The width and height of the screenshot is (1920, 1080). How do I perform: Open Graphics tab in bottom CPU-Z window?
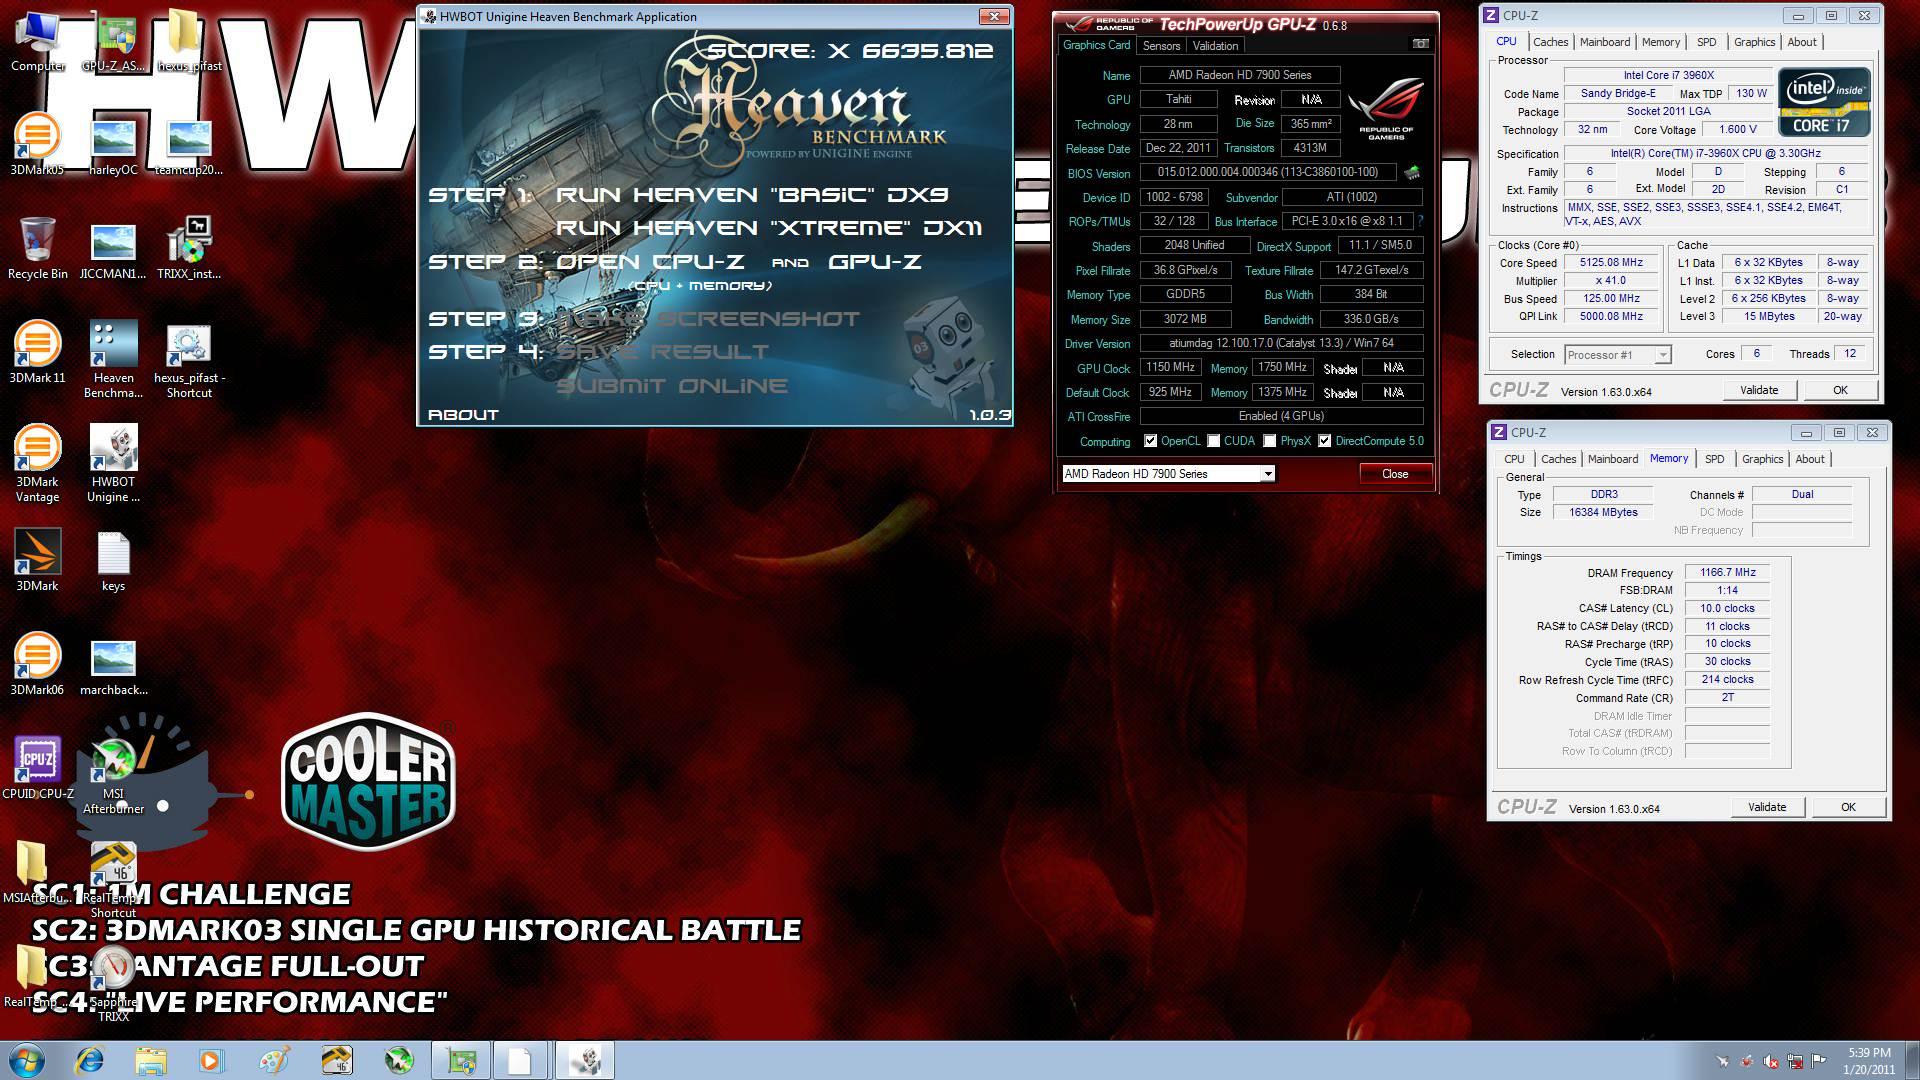tap(1762, 459)
